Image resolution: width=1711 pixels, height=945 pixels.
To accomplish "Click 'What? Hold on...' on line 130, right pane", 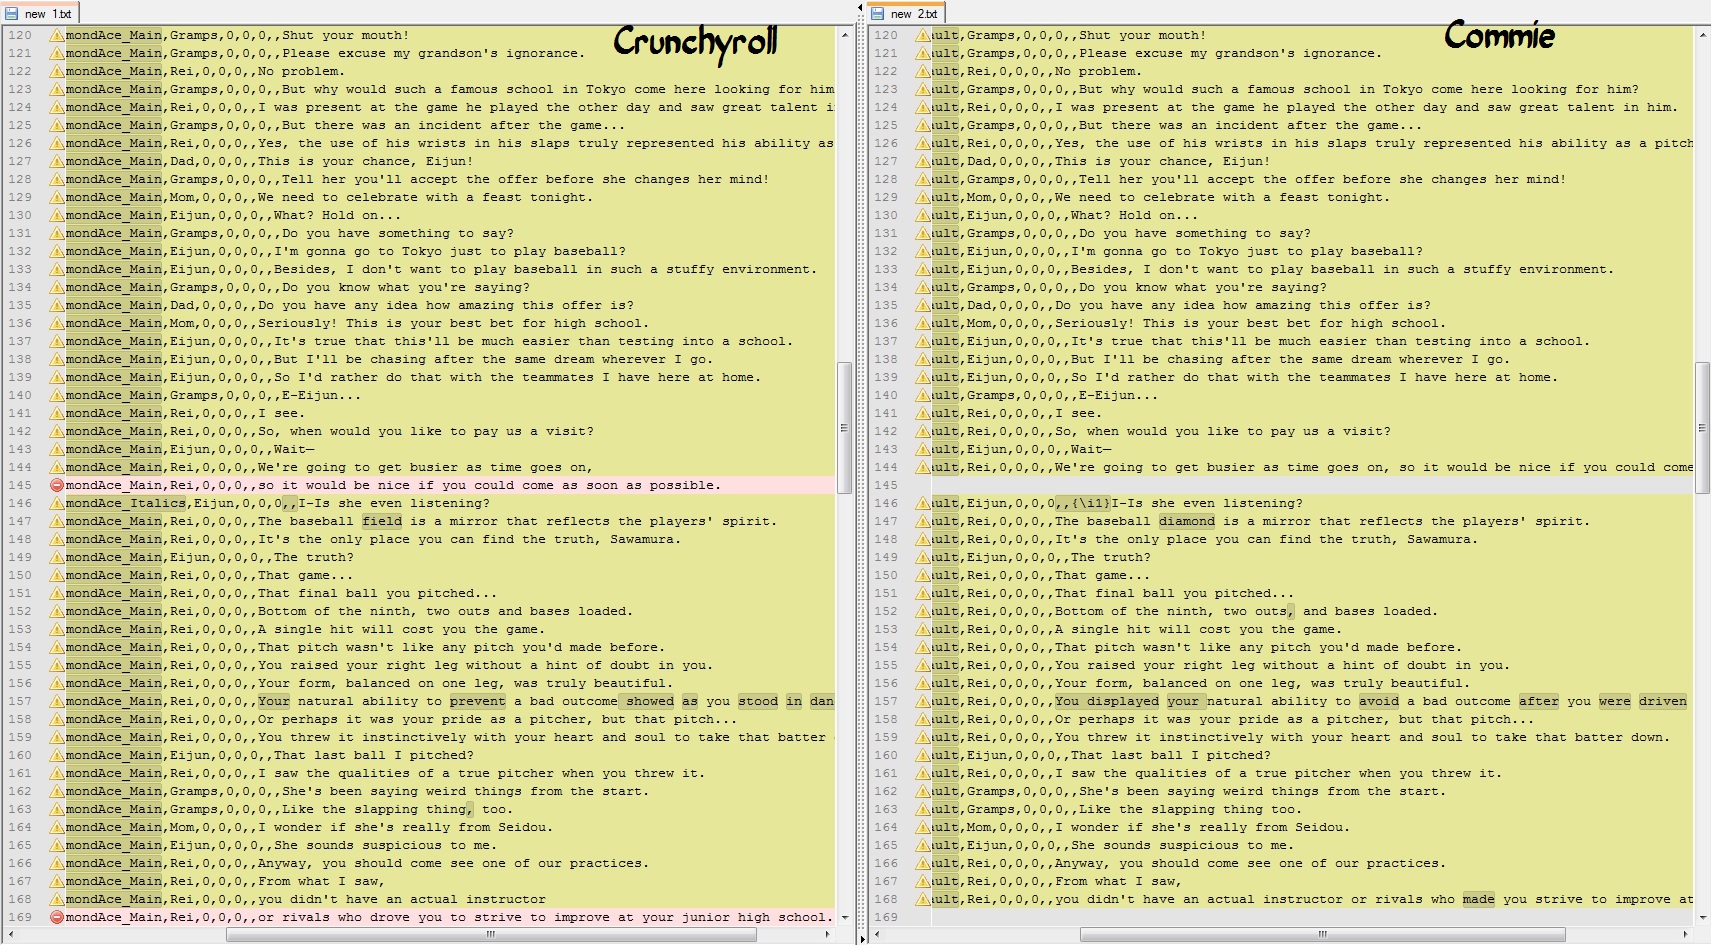I will click(1135, 215).
